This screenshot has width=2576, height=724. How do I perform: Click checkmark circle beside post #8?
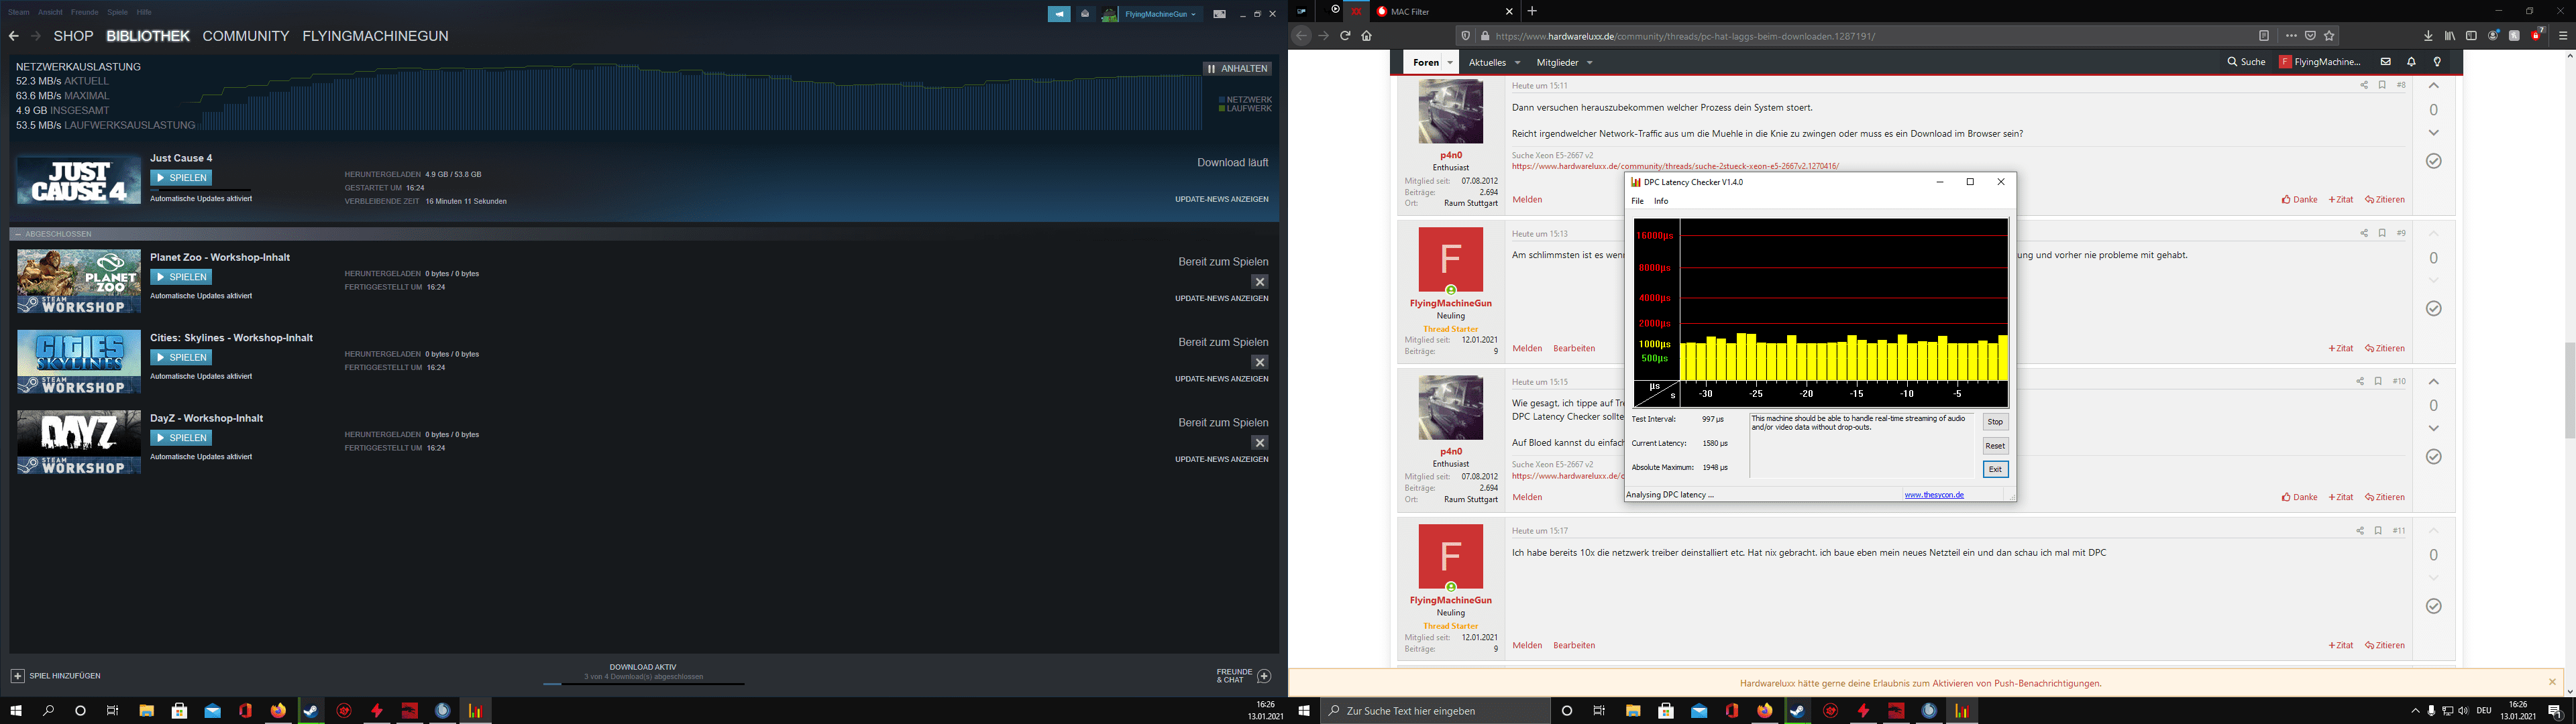coord(2434,161)
